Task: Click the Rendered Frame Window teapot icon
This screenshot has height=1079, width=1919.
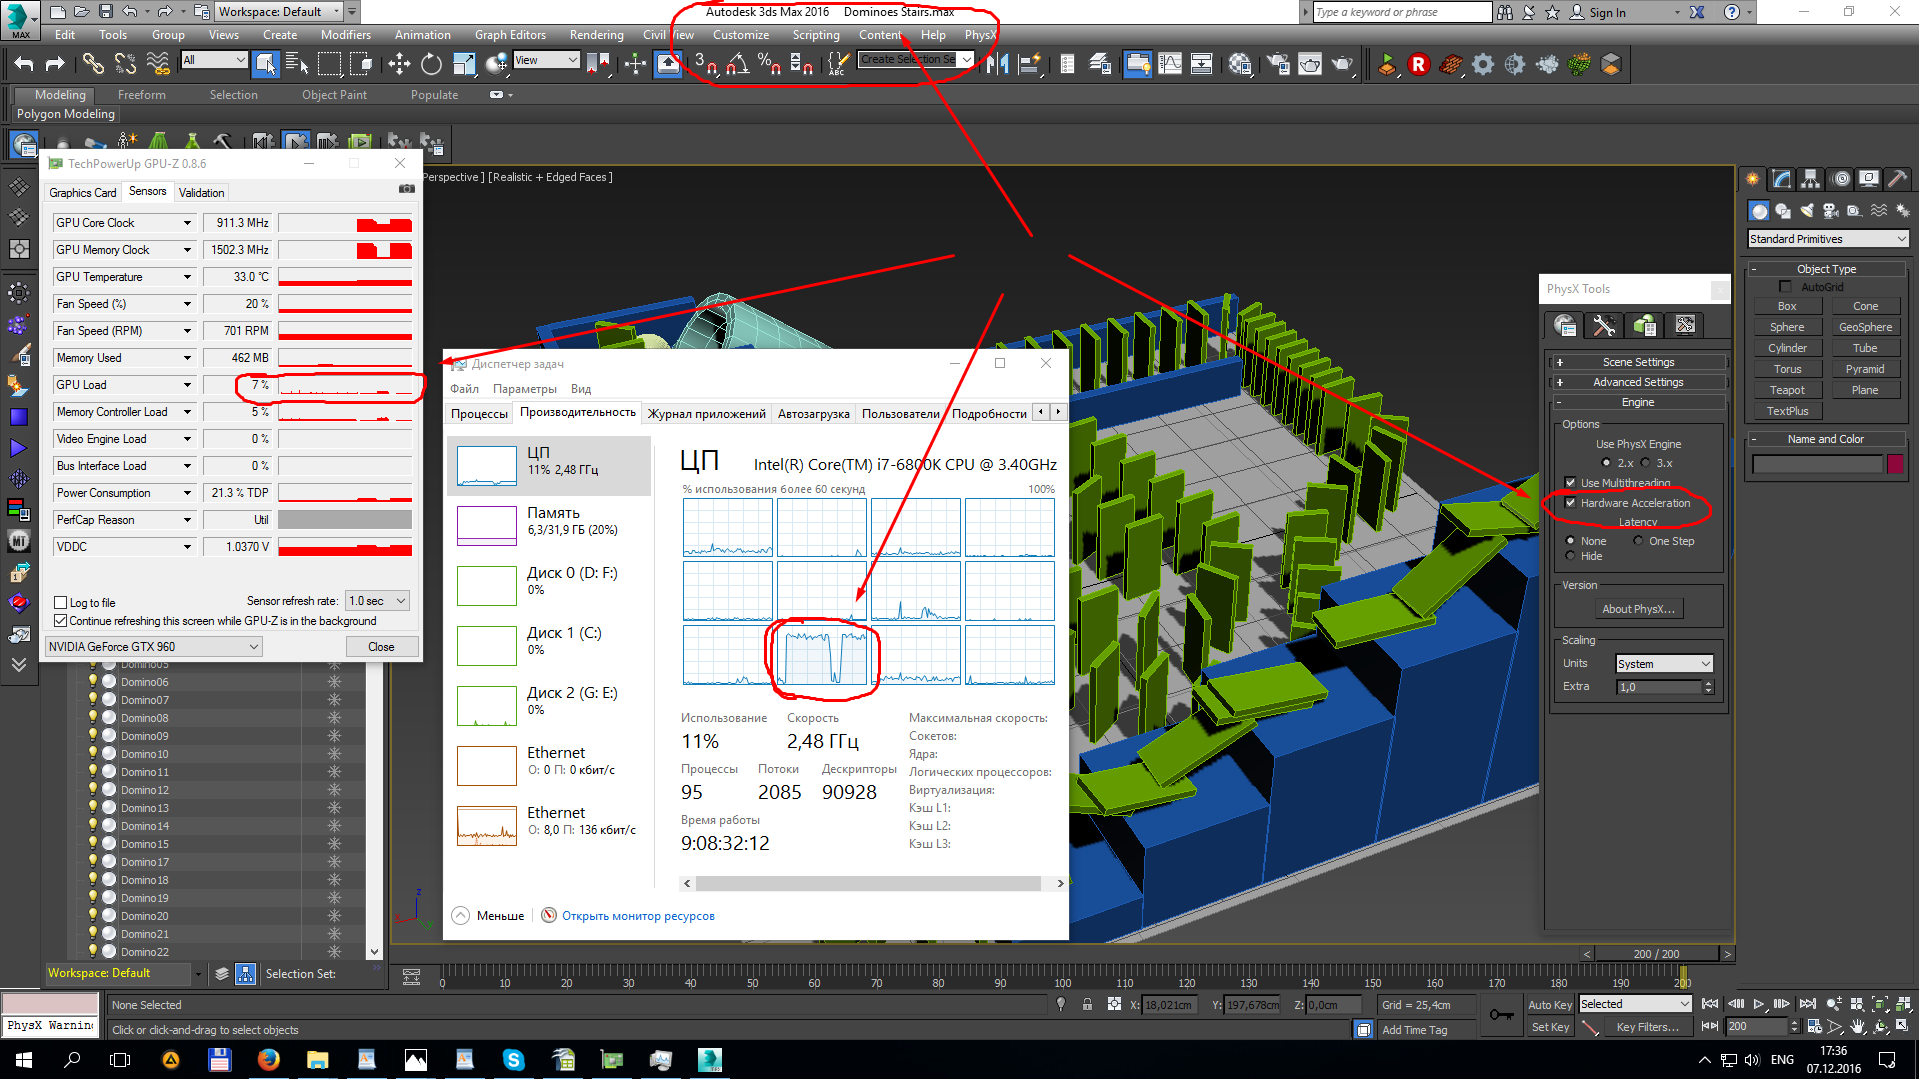Action: click(x=1310, y=65)
